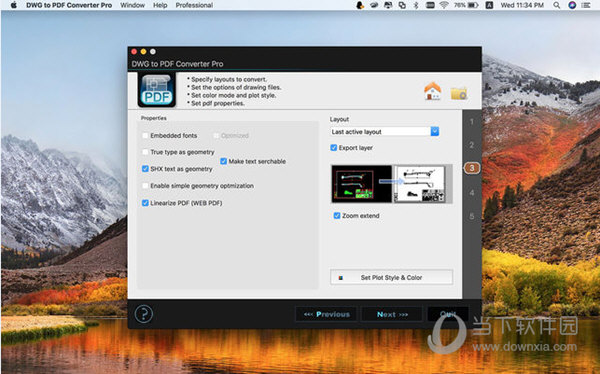Uncheck SHX text as geometry
Viewport: 600px width, 374px height.
click(x=145, y=169)
